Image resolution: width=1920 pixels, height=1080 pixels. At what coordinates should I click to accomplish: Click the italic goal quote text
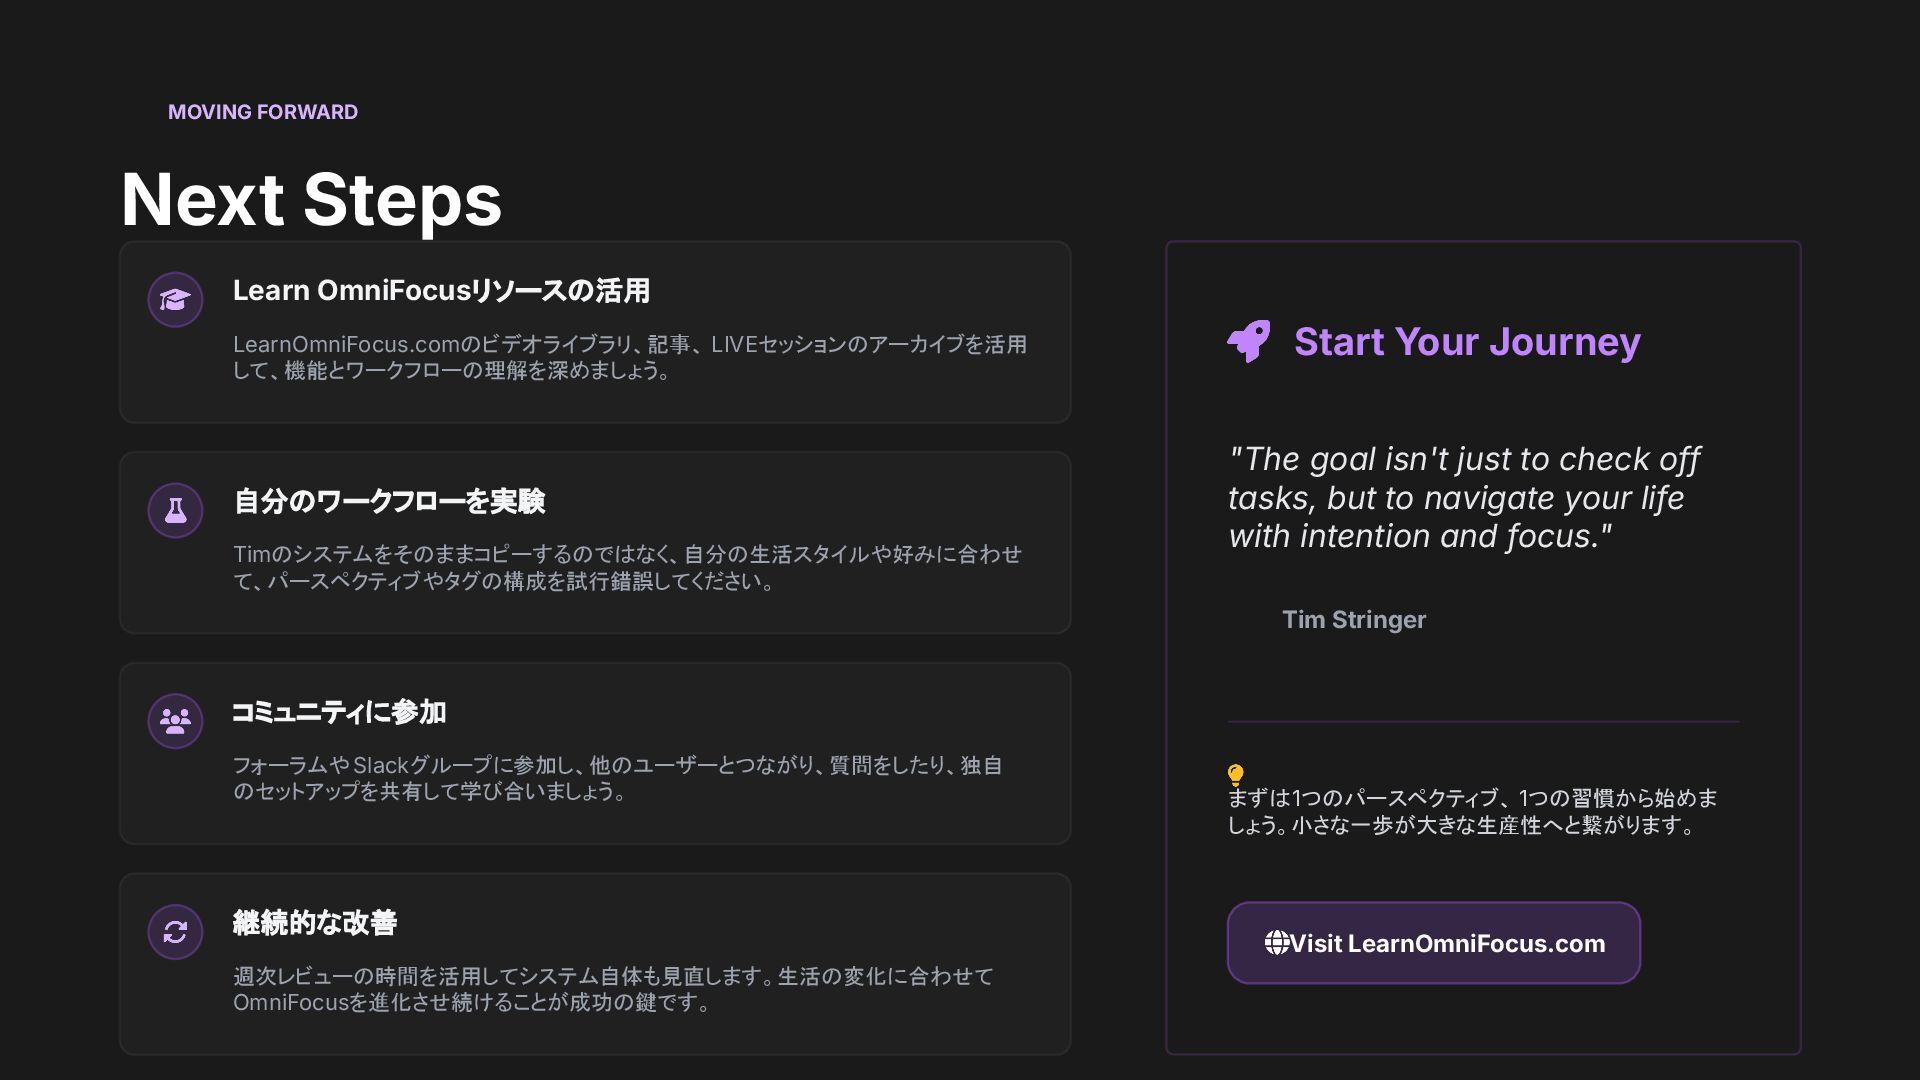click(x=1463, y=498)
